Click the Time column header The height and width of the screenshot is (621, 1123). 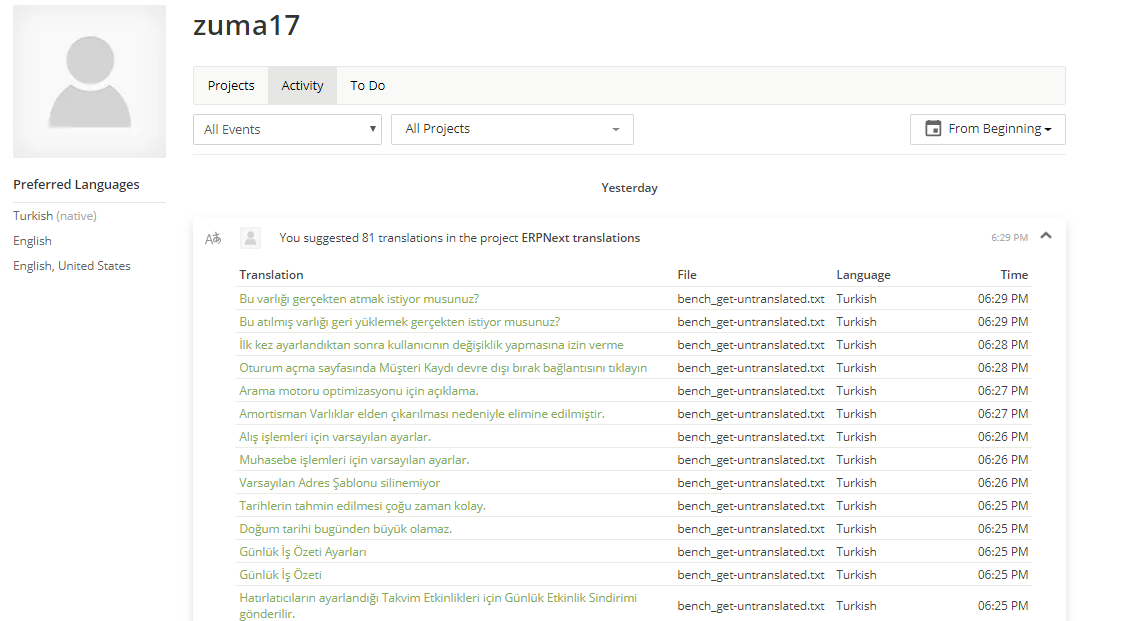click(x=1014, y=275)
